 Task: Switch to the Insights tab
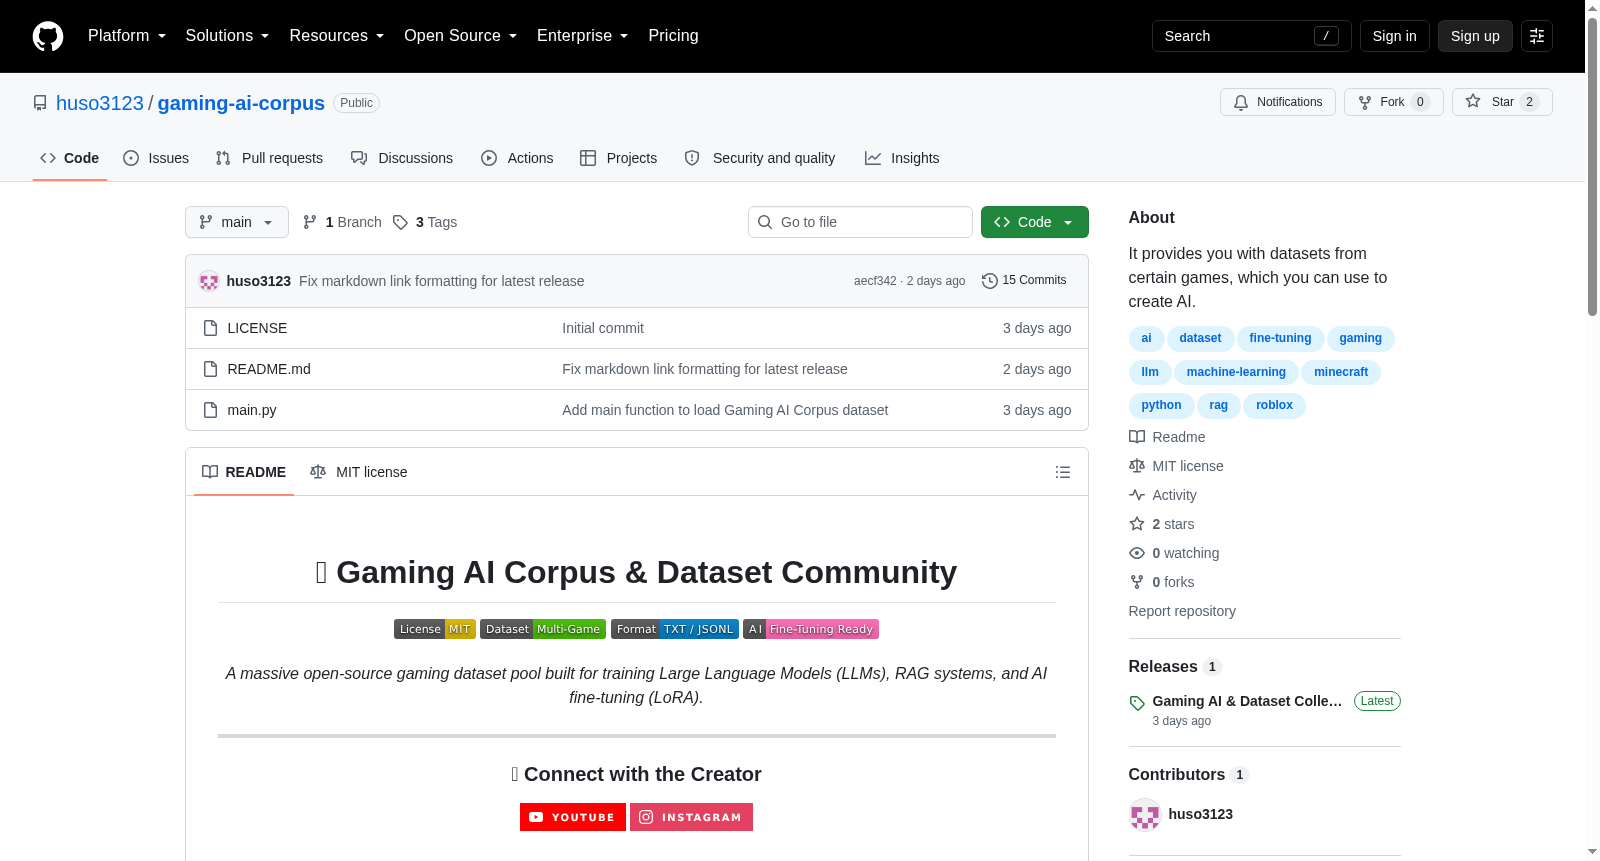click(902, 158)
